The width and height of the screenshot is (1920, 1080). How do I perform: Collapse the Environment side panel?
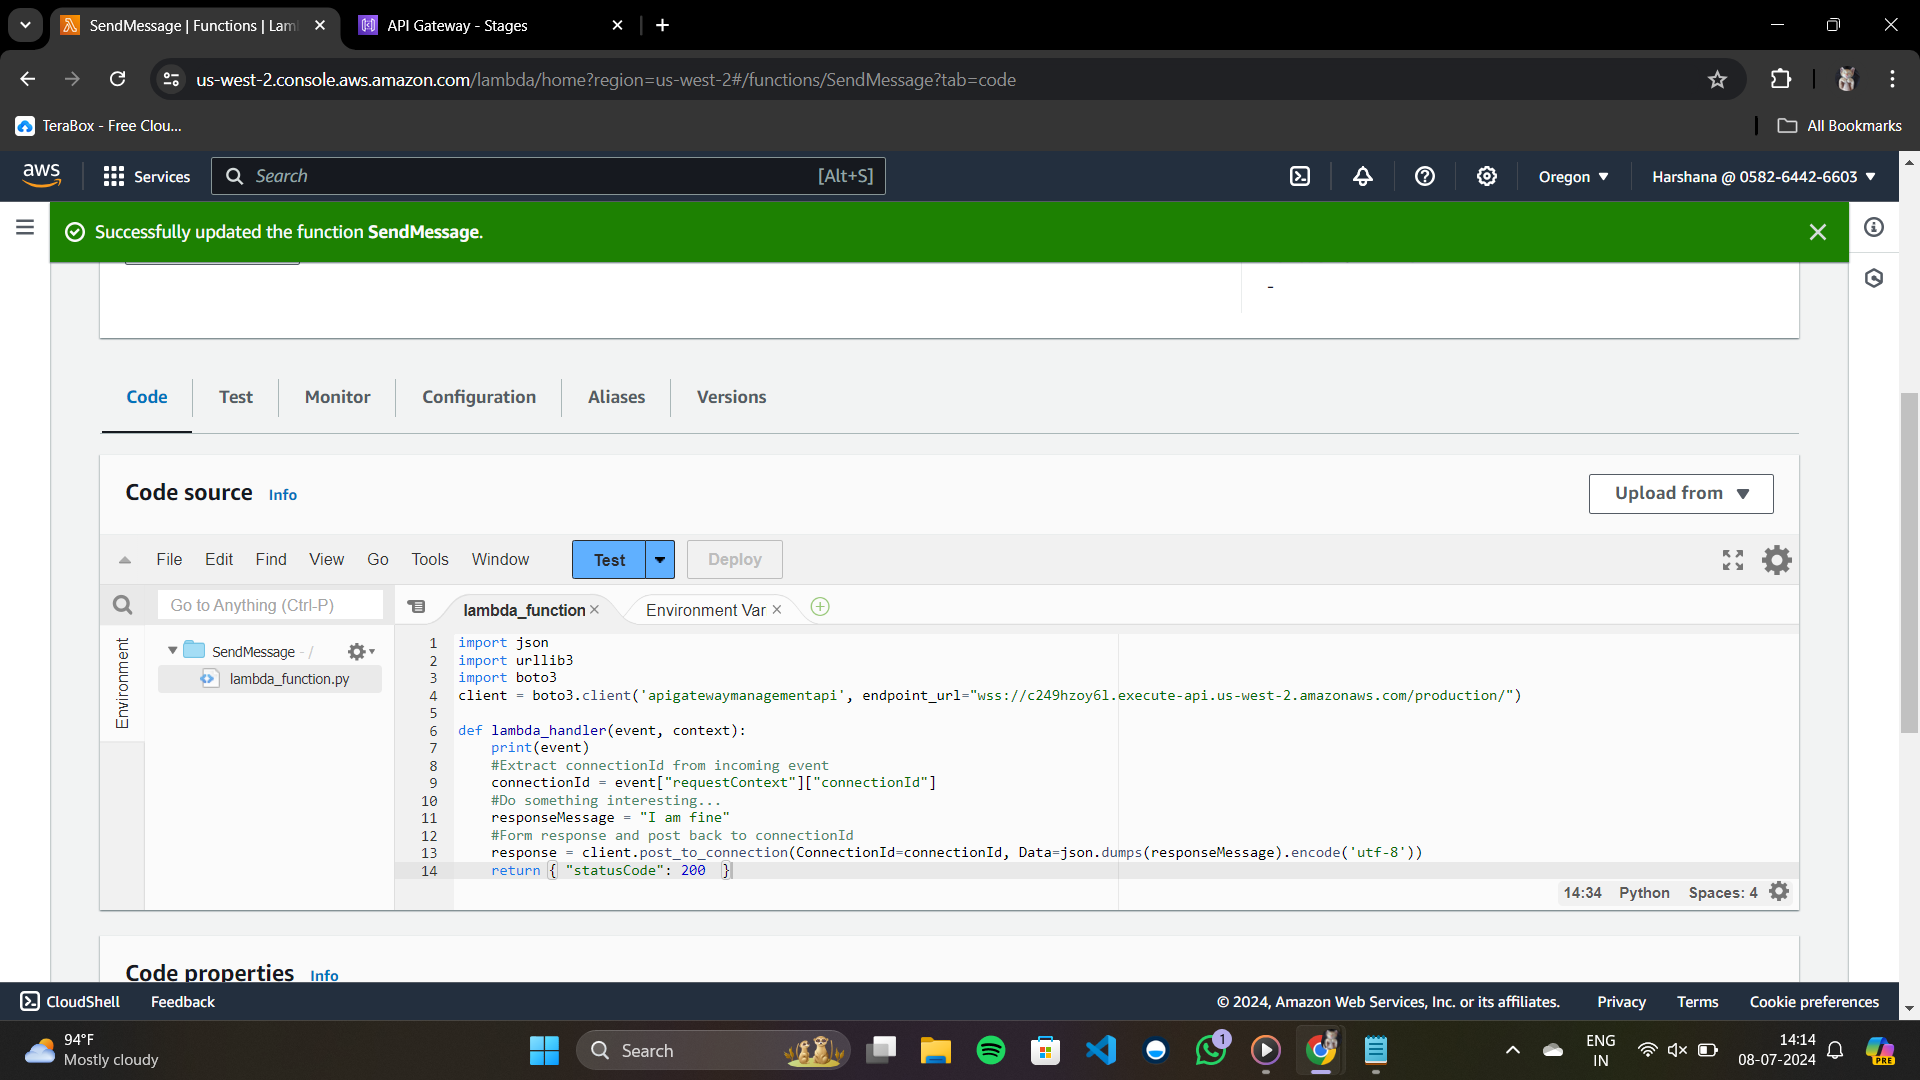click(122, 683)
